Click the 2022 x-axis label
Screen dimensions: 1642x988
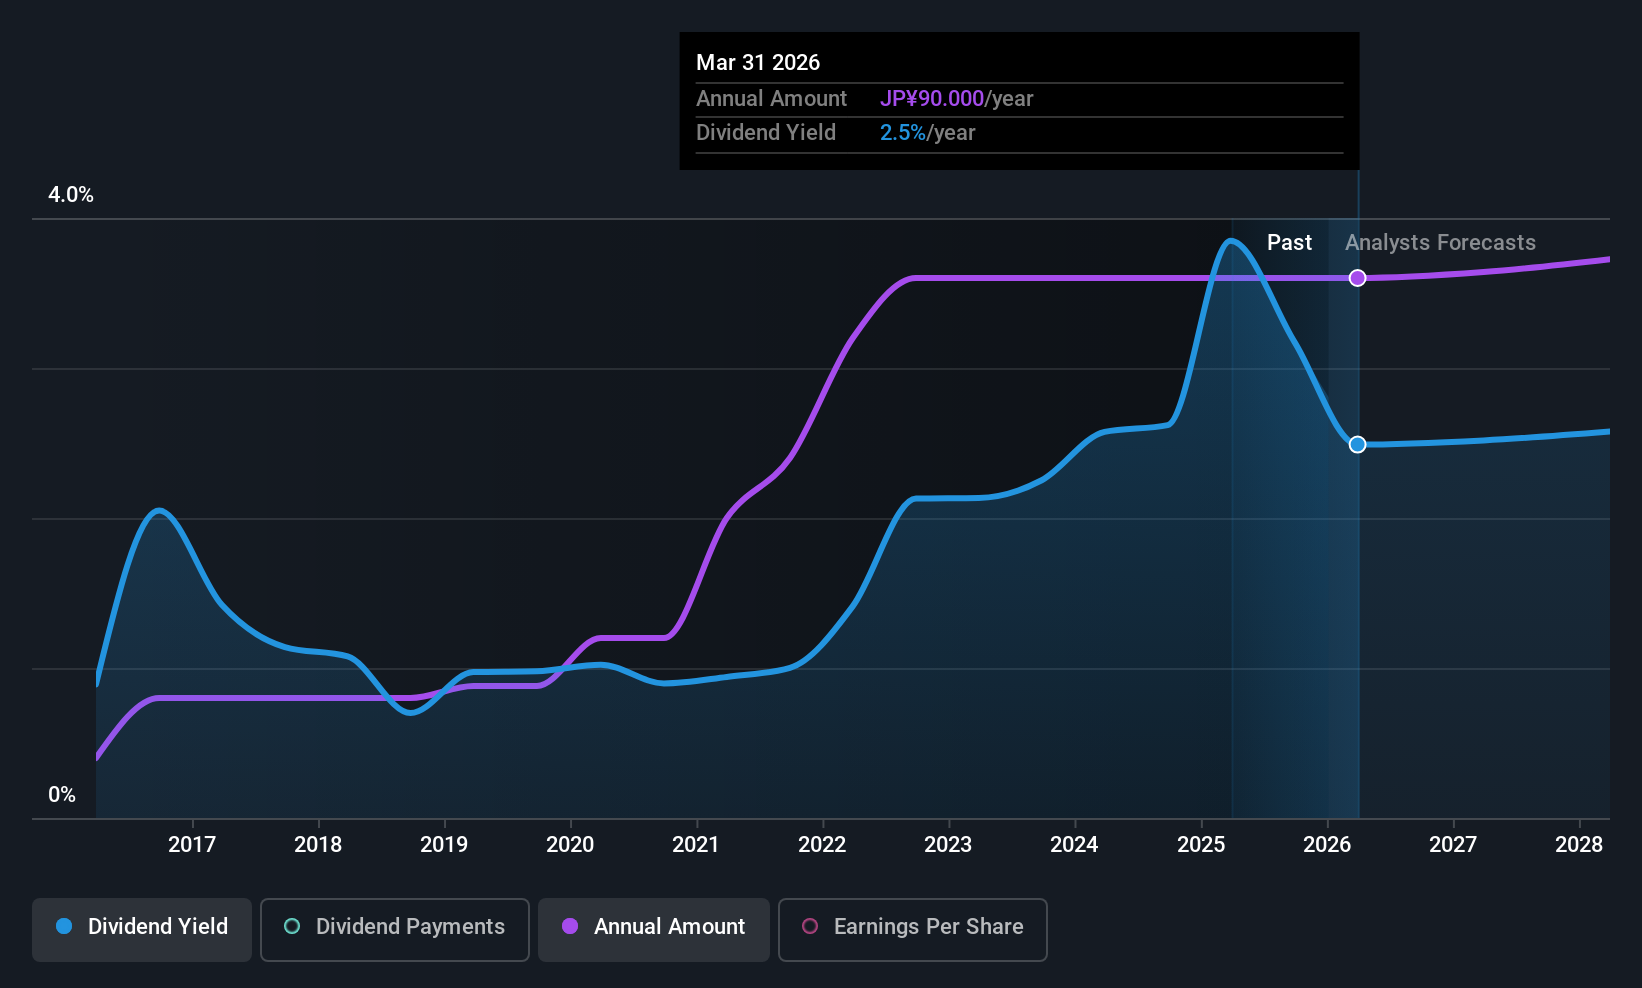tap(822, 845)
